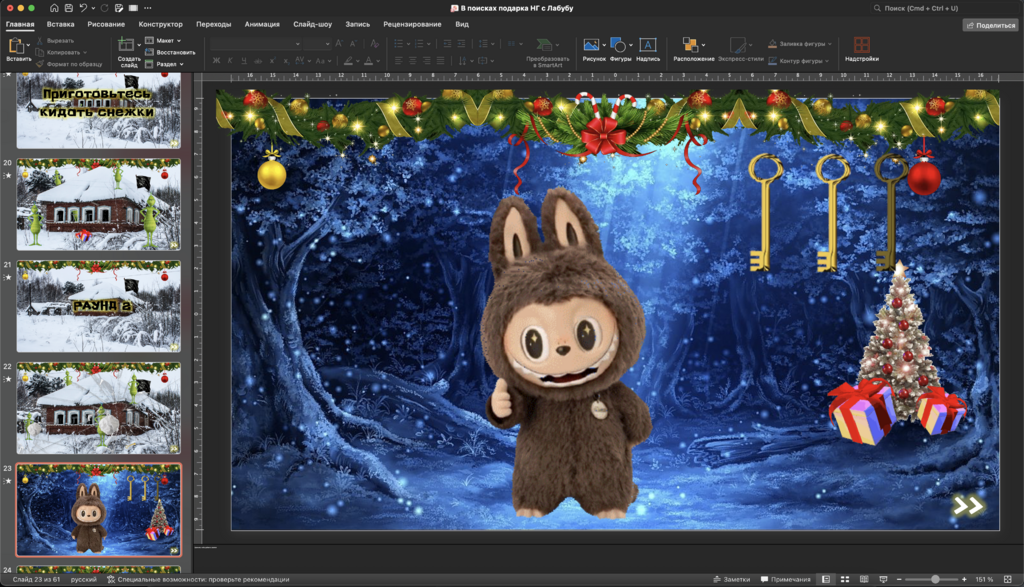Switch to the Анимация tab
The height and width of the screenshot is (587, 1024).
coord(262,24)
